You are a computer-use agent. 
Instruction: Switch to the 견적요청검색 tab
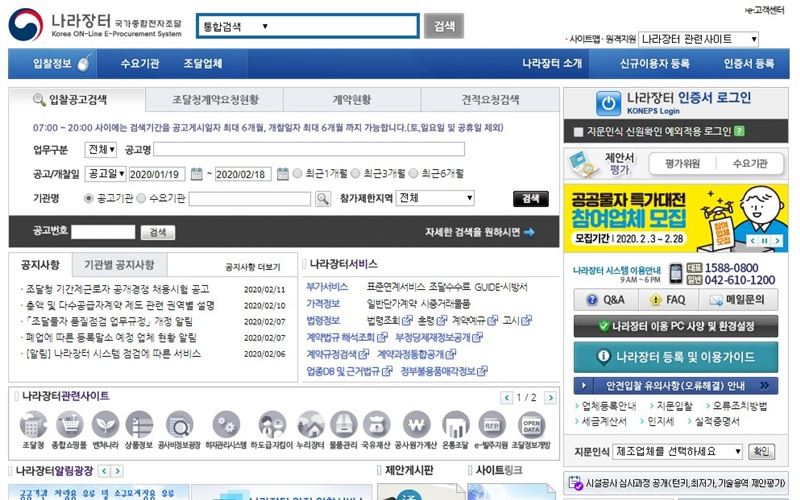coord(490,99)
